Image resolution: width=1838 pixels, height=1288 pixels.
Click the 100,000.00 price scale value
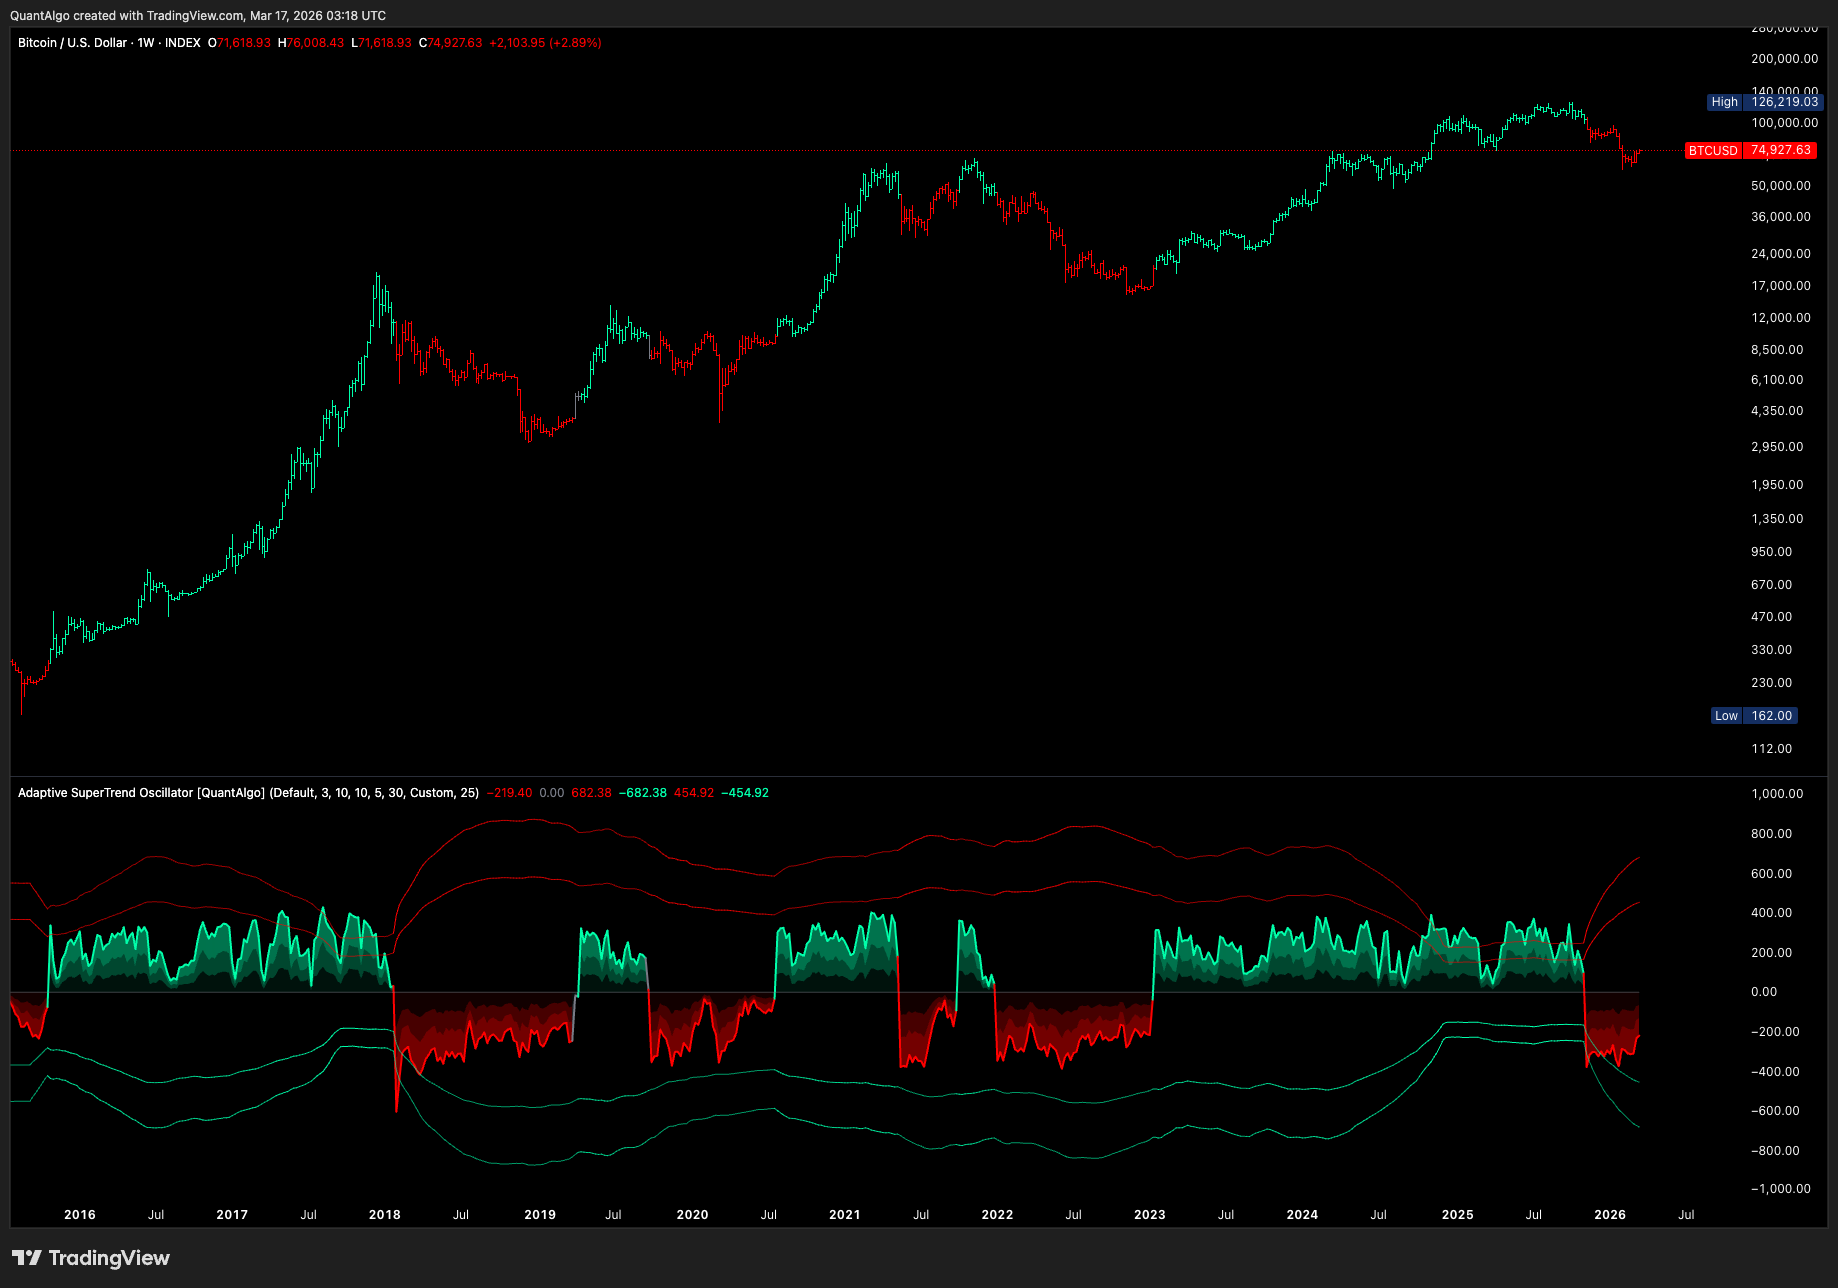coord(1785,123)
